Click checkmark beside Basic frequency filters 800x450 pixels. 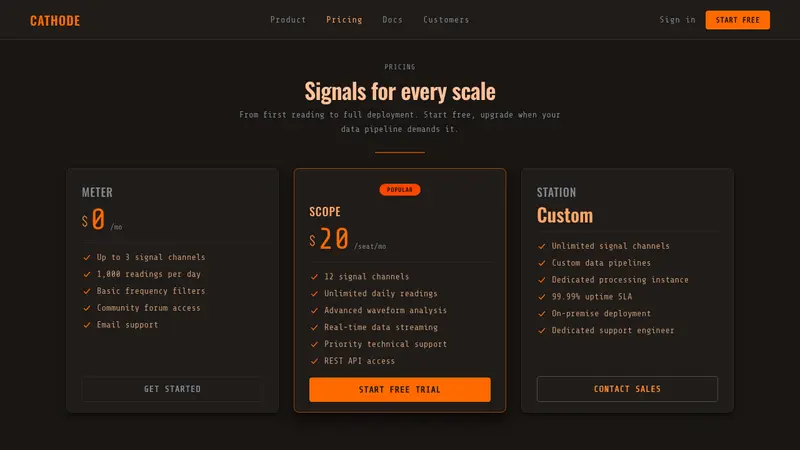[x=87, y=291]
